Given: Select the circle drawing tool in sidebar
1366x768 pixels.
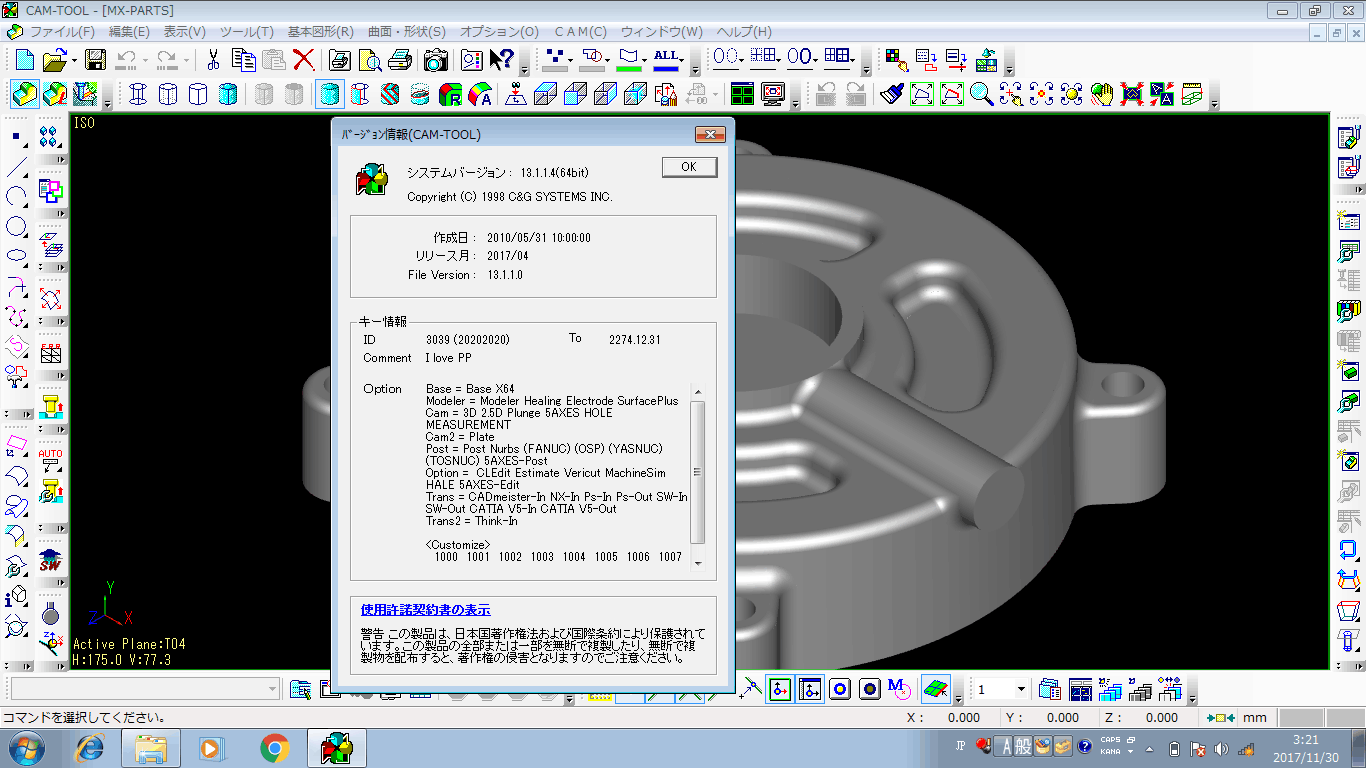Looking at the screenshot, I should coord(17,226).
